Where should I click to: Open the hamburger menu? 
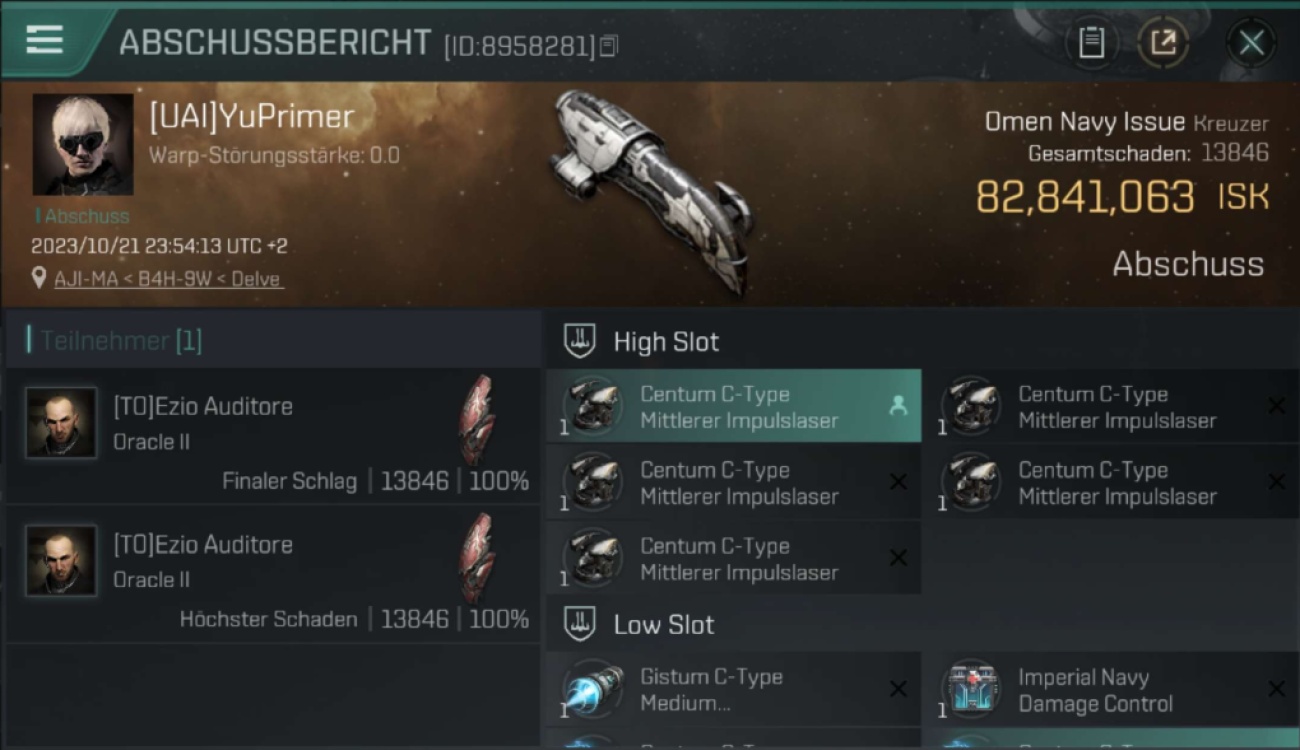point(45,40)
